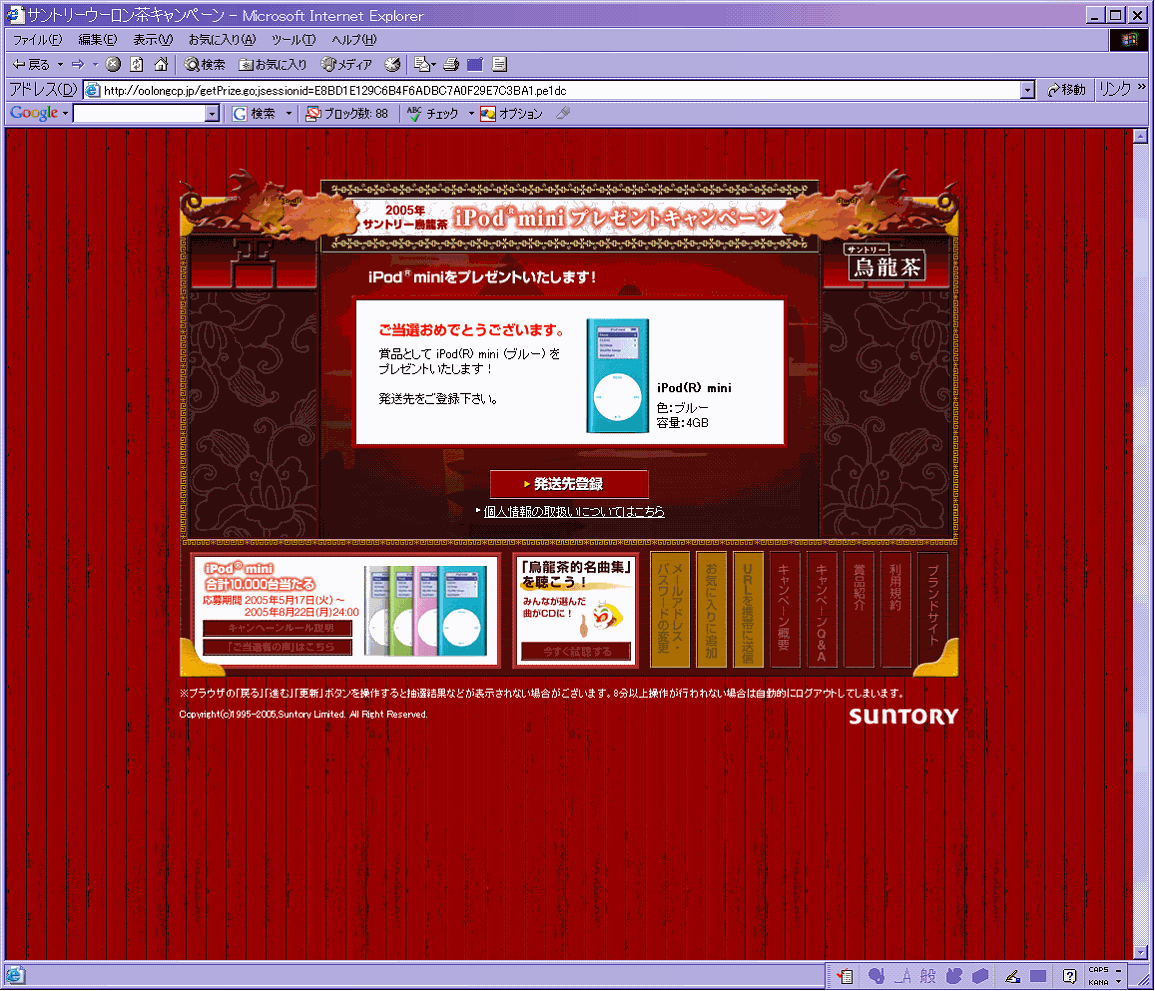Click the サントリー烏龍茶 logo at top right
This screenshot has height=991, width=1155.
(885, 262)
